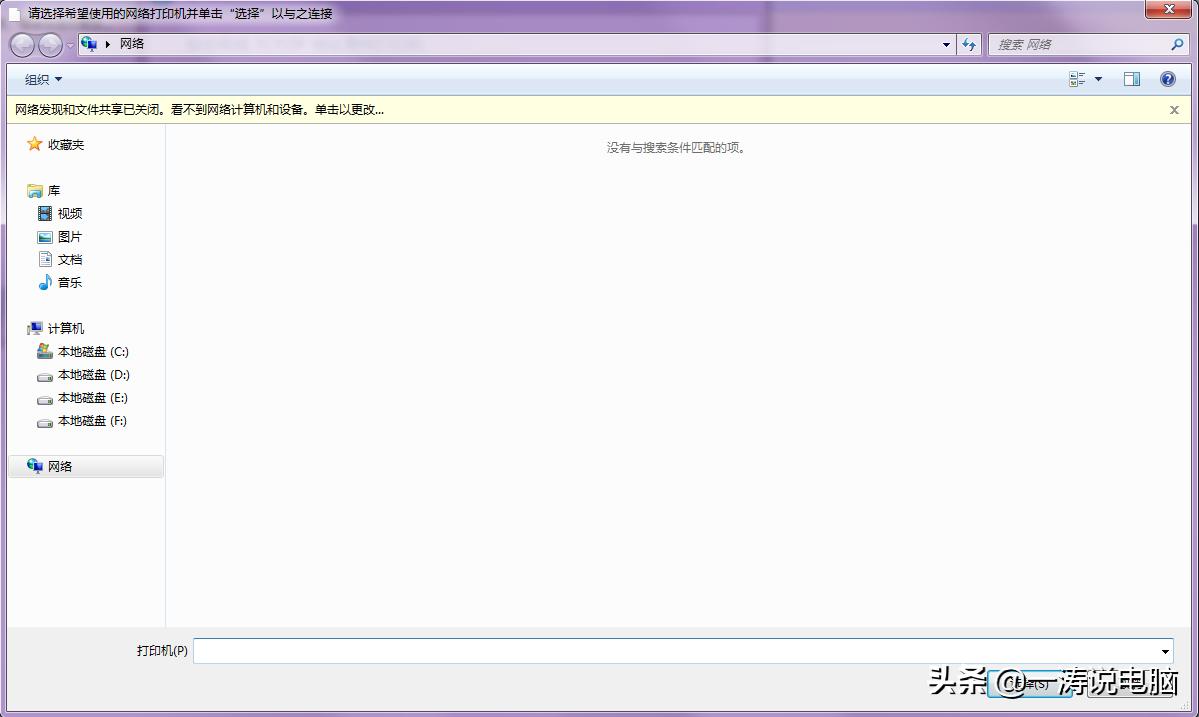Image resolution: width=1199 pixels, height=717 pixels.
Task: Open the views dropdown arrow on the toolbar
Action: (1096, 79)
